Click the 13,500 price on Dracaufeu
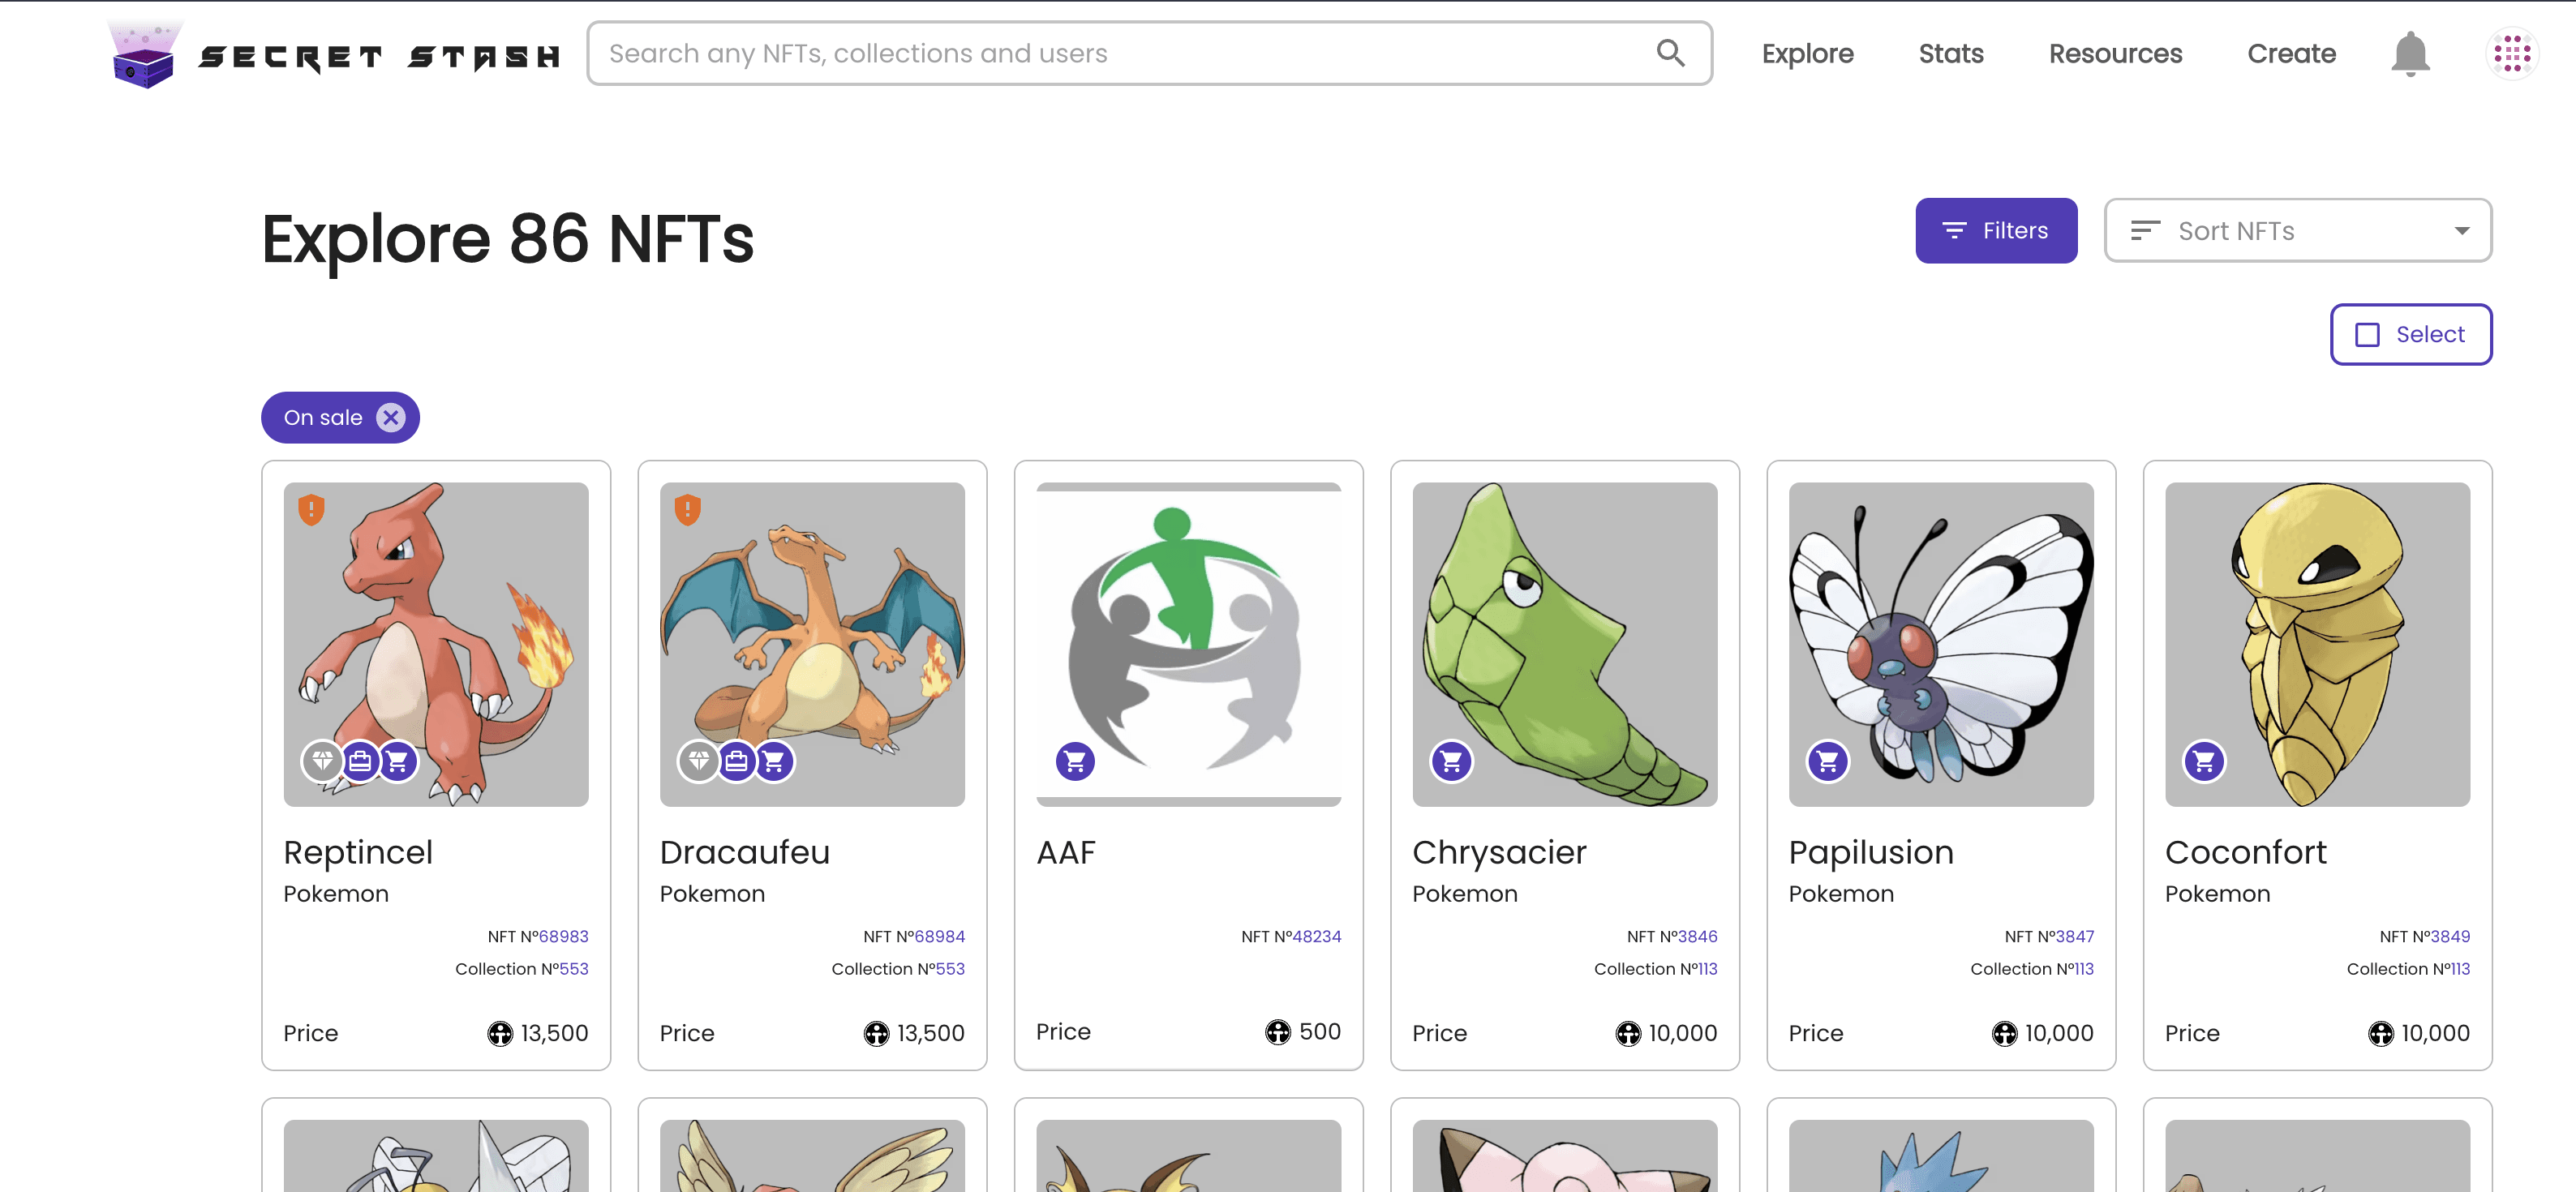This screenshot has height=1192, width=2576. click(x=930, y=1034)
